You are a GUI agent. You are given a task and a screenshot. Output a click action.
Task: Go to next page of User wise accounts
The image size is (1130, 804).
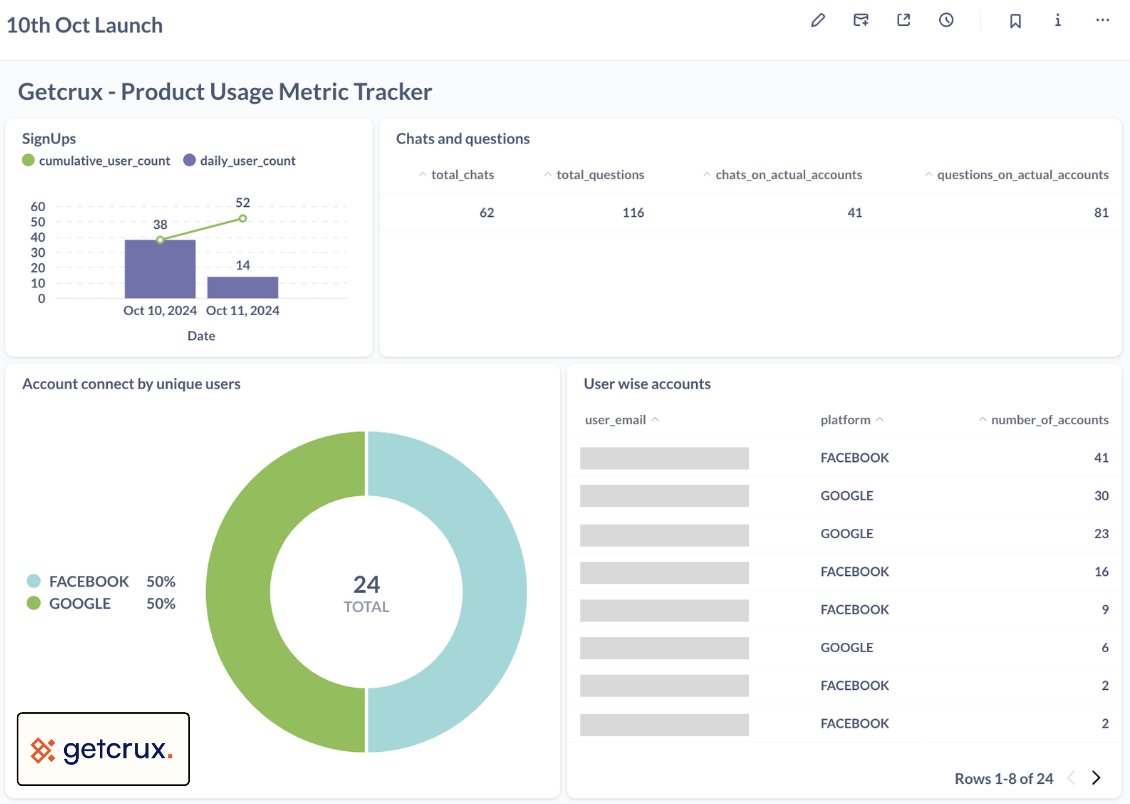(1095, 777)
